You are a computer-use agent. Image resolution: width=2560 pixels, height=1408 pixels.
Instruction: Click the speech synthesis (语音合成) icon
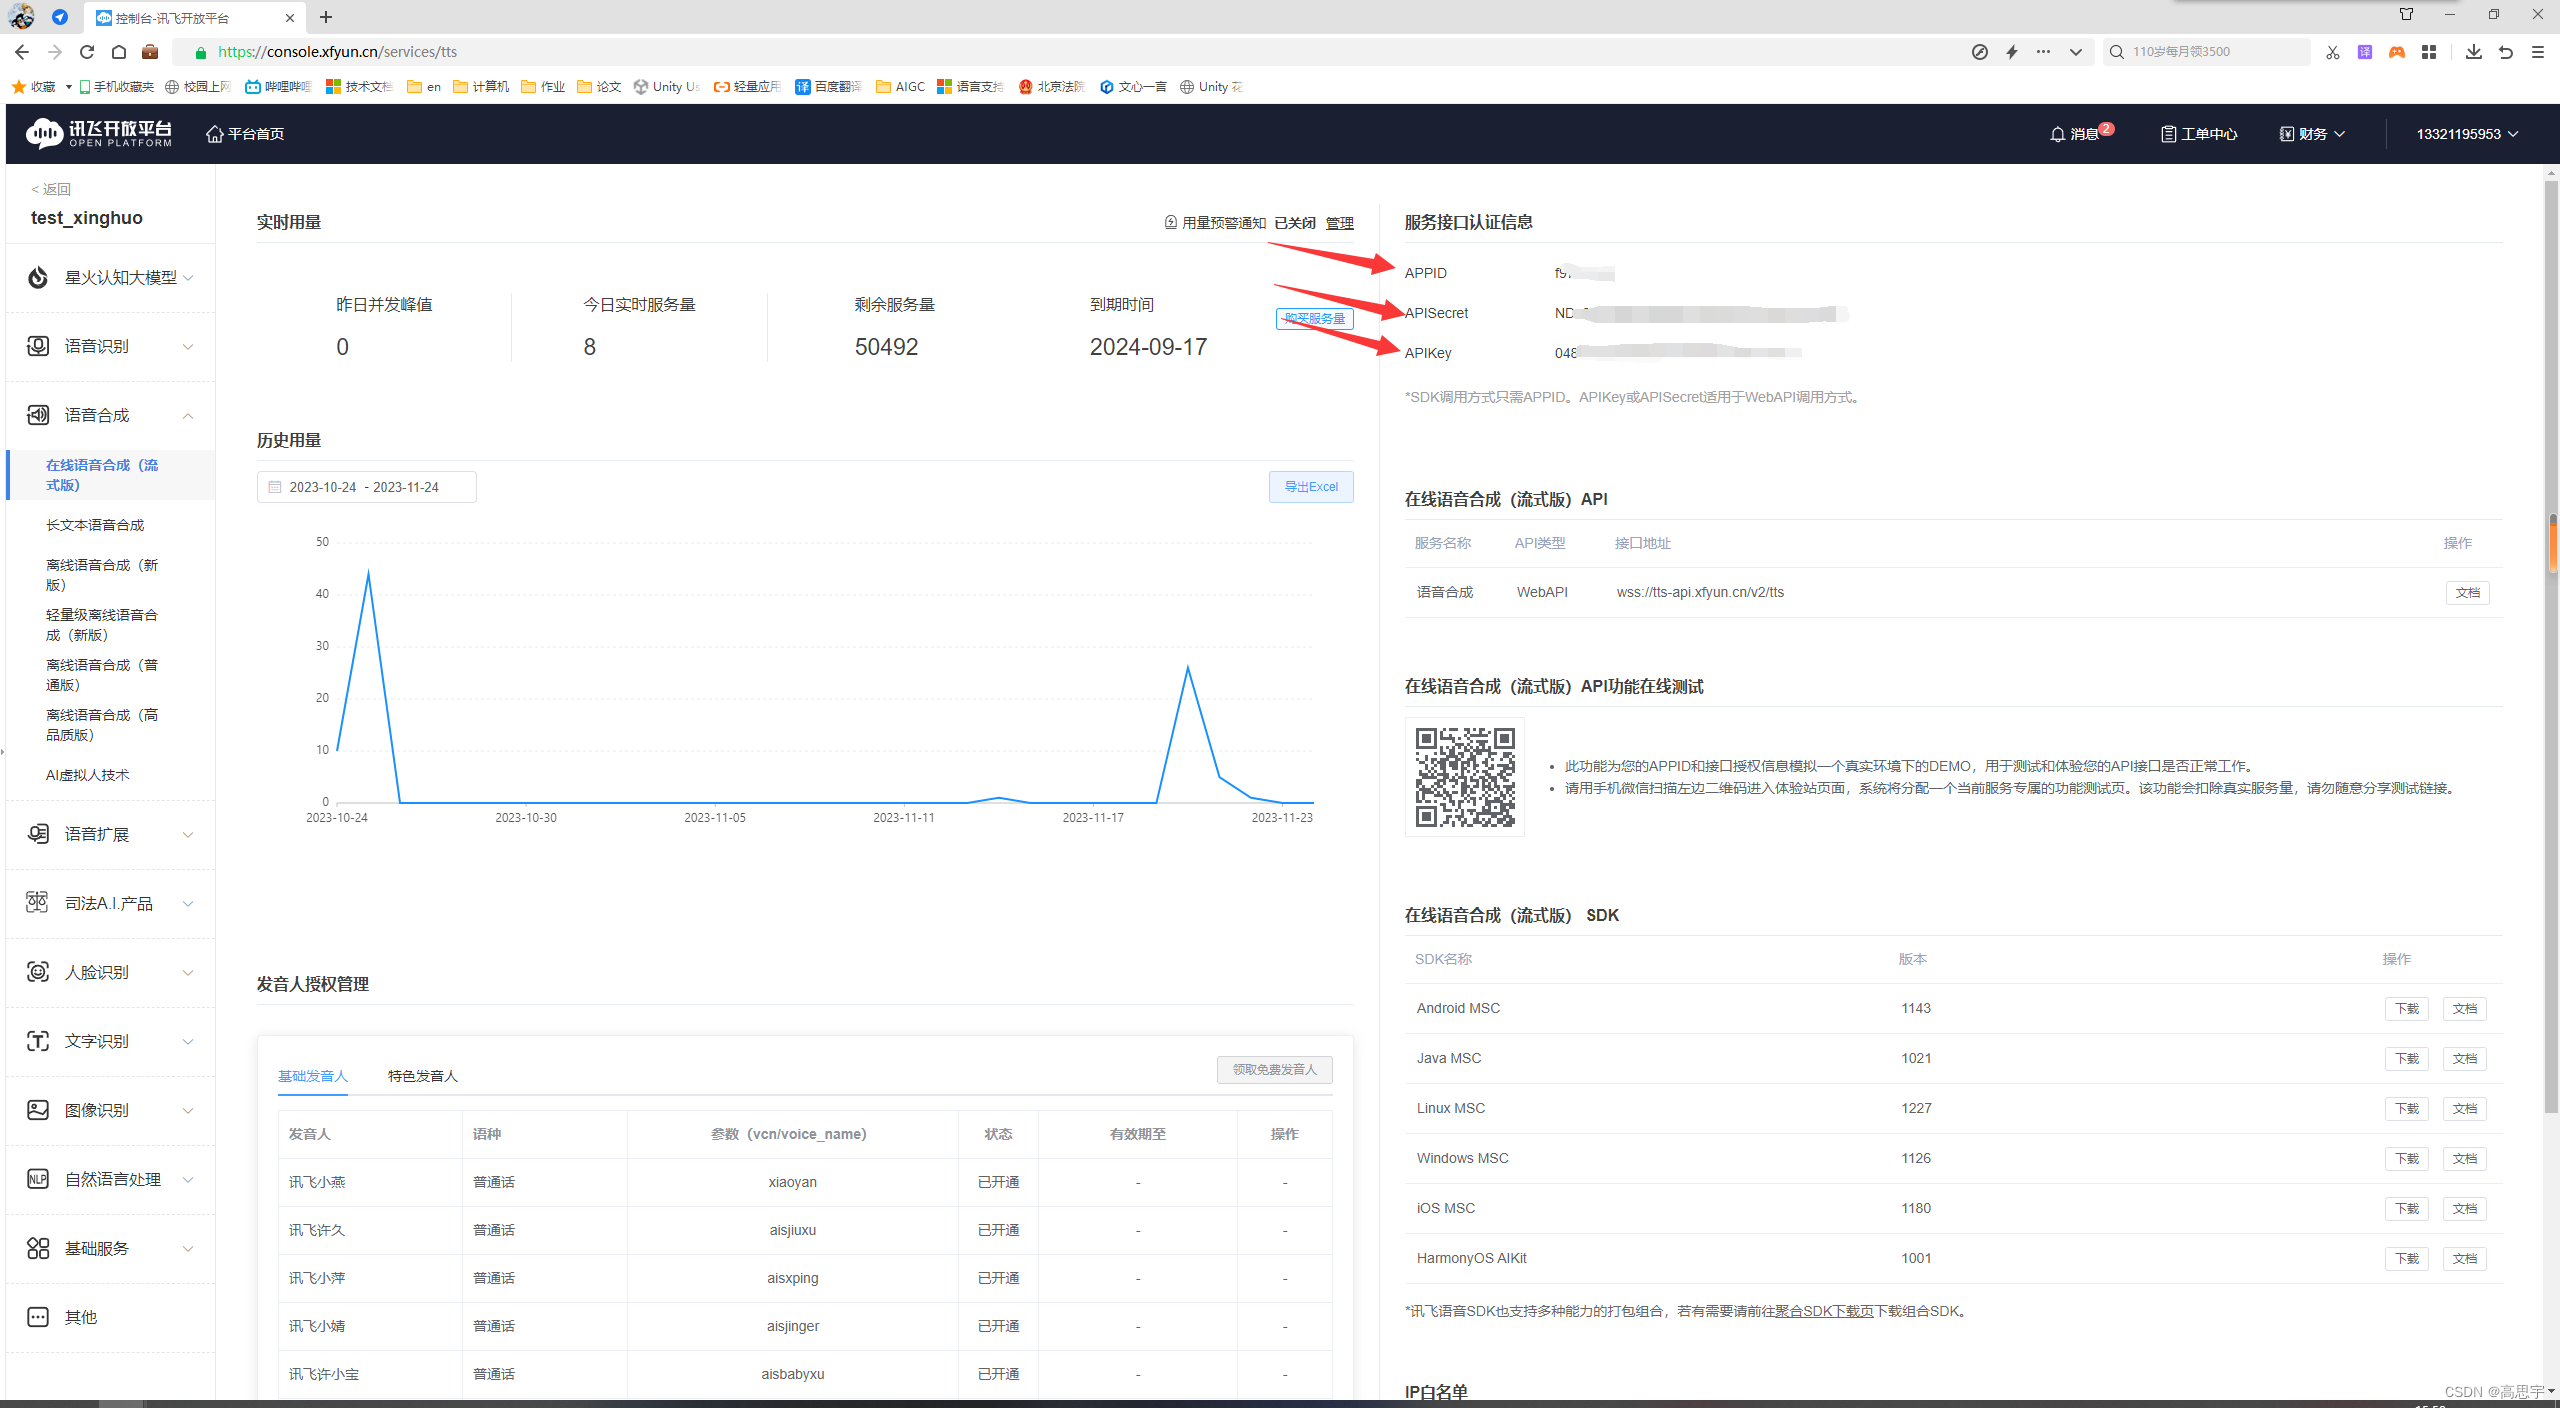tap(38, 415)
